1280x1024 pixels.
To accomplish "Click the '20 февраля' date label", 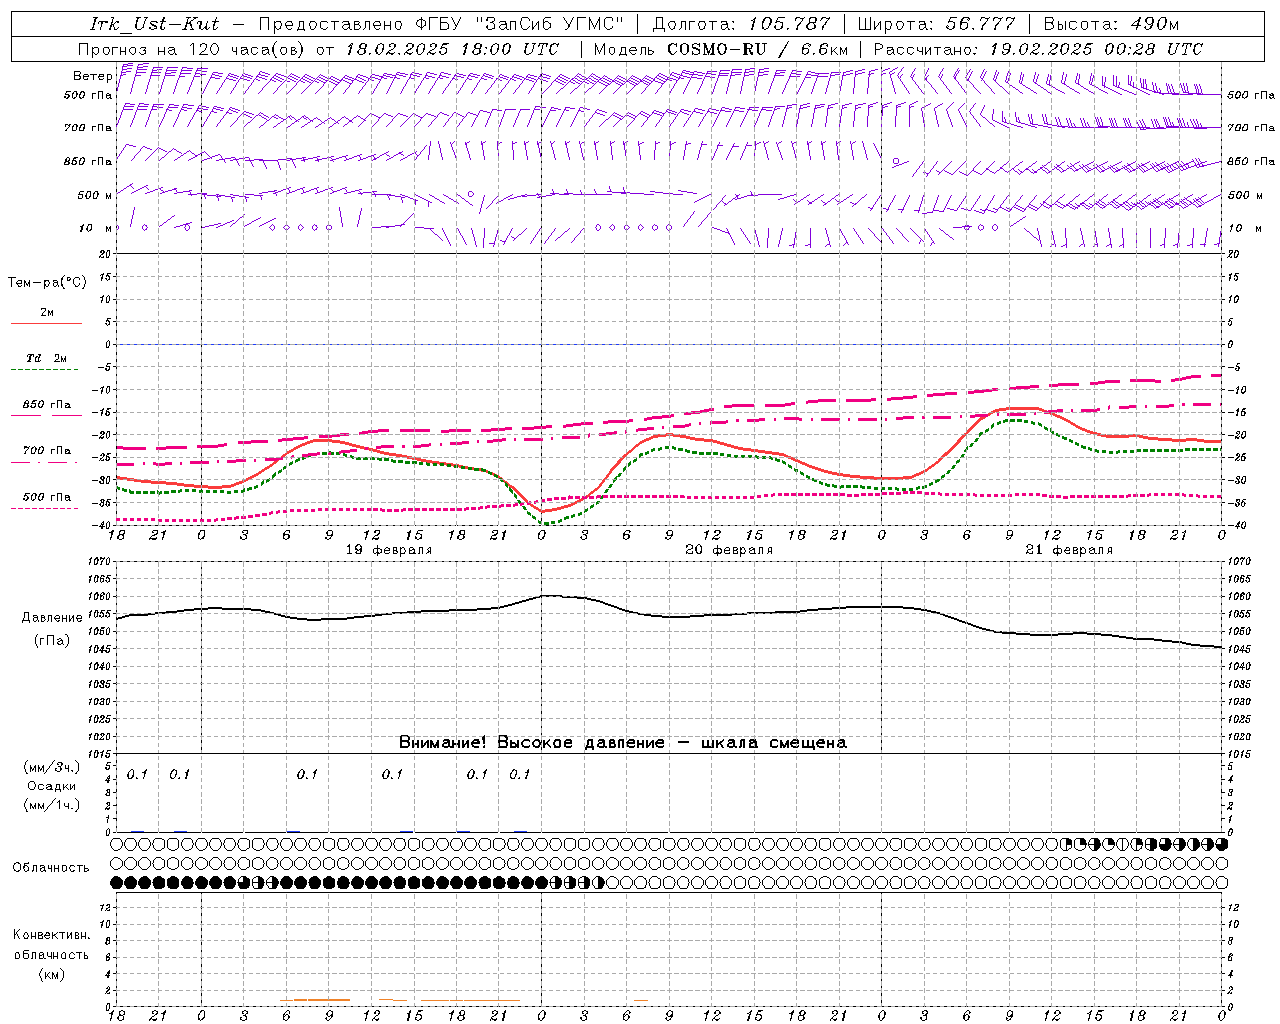I will [x=729, y=550].
